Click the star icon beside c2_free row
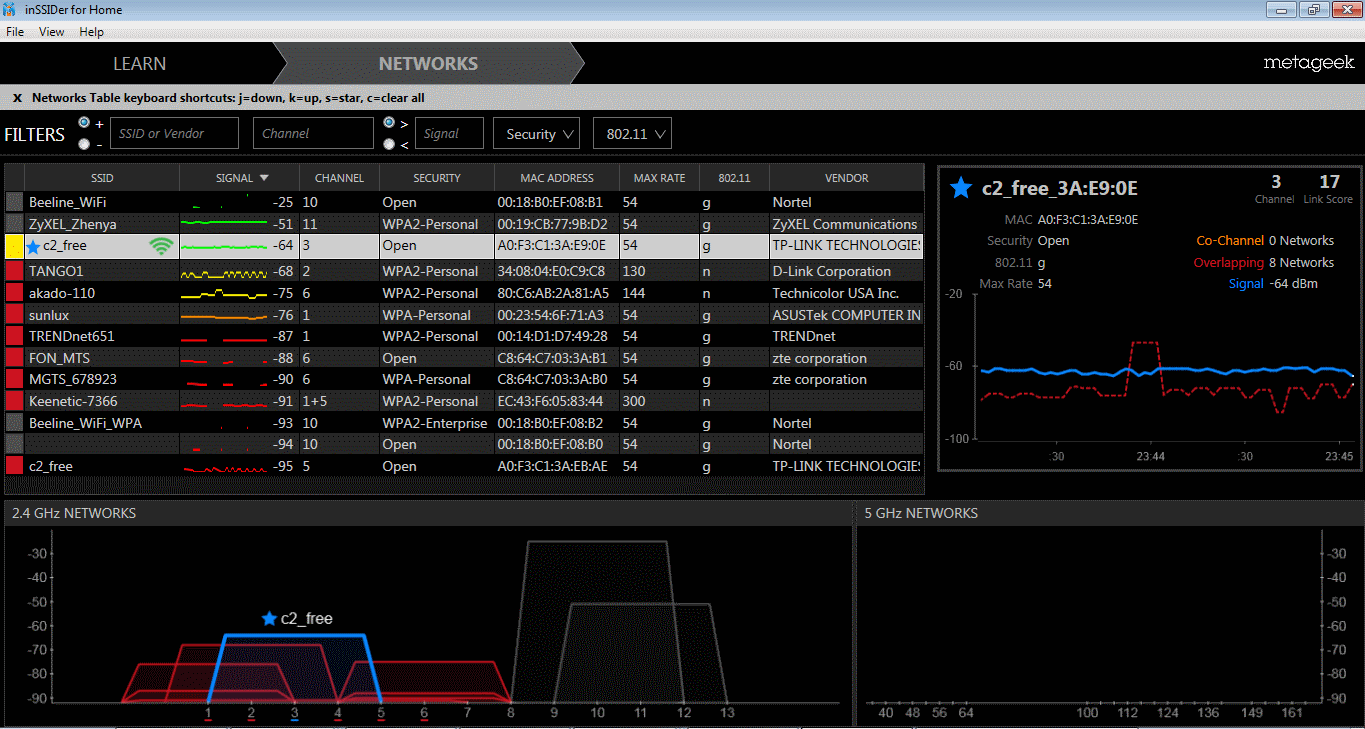1365x729 pixels. click(x=34, y=246)
